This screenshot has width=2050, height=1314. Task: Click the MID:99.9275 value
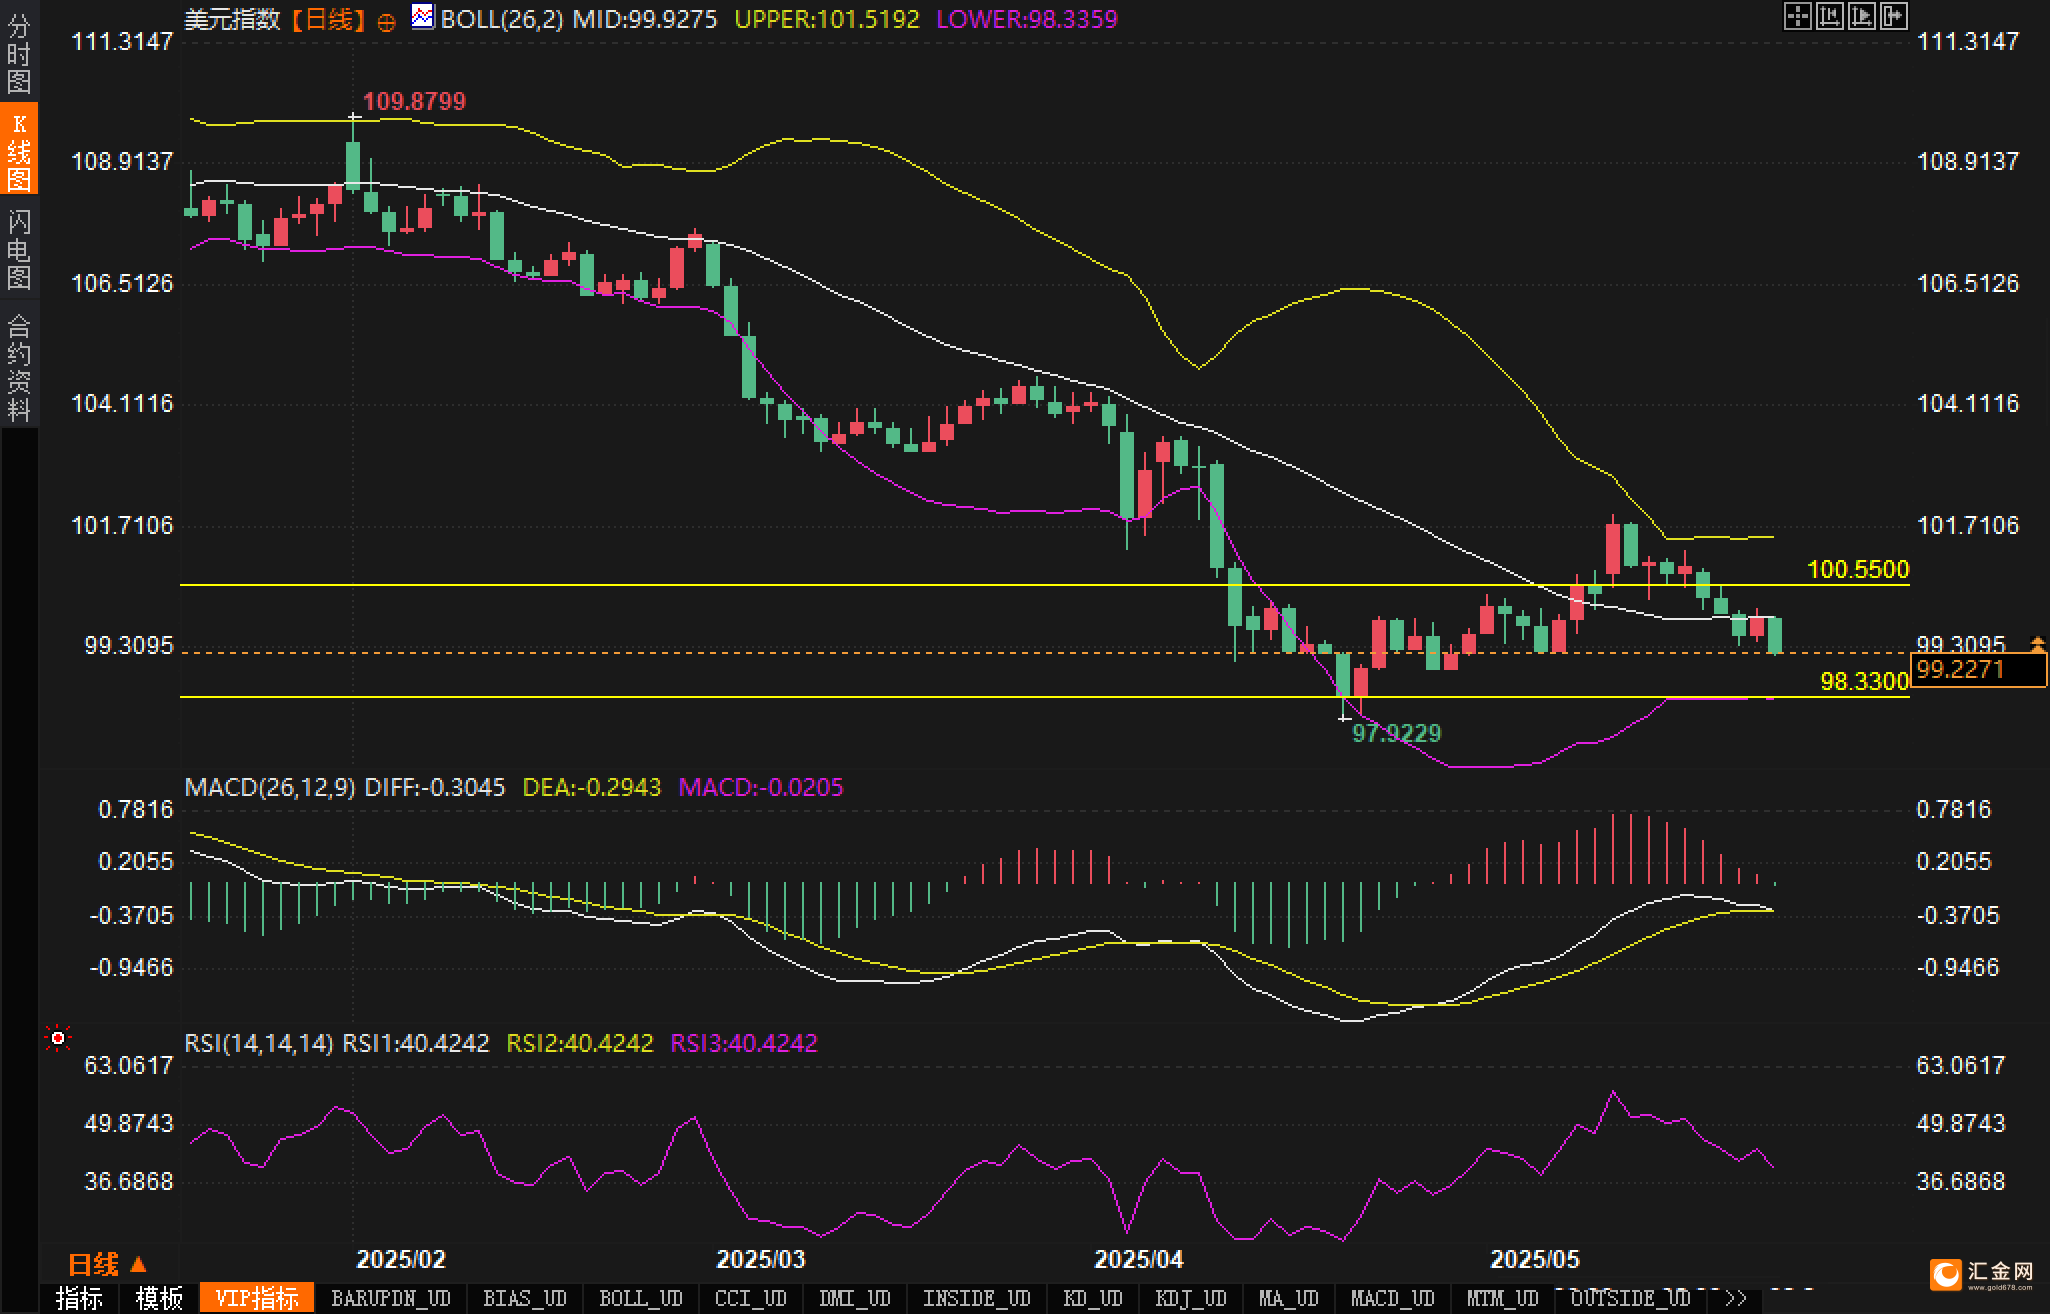[645, 19]
